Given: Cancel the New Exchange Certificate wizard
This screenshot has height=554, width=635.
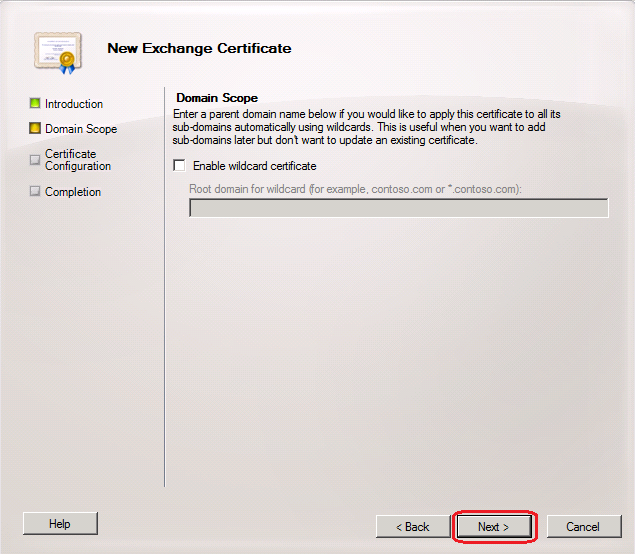Looking at the screenshot, I should pyautogui.click(x=582, y=526).
